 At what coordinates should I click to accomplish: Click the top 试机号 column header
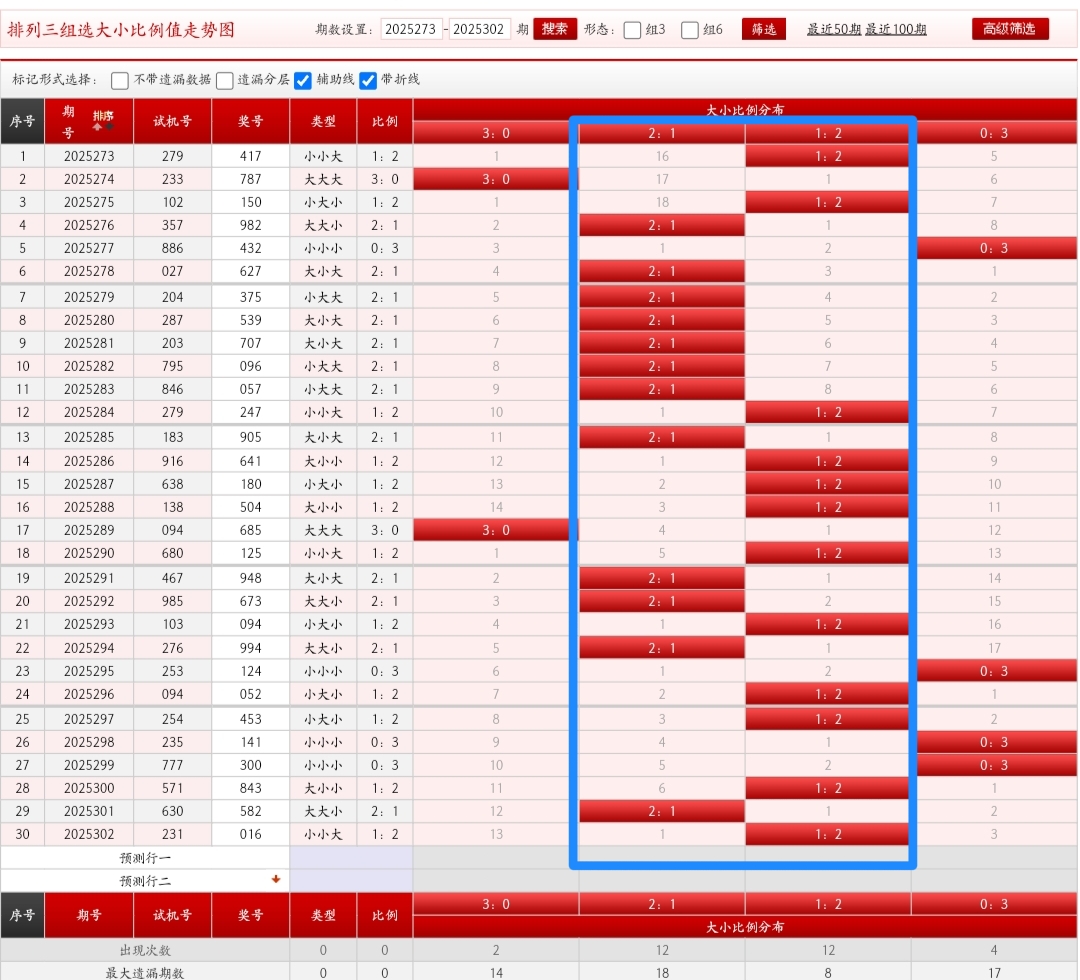[172, 121]
